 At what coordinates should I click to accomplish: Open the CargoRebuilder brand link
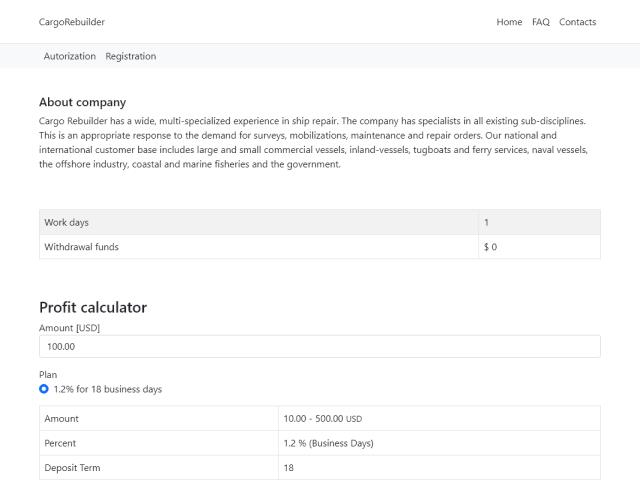pyautogui.click(x=72, y=22)
